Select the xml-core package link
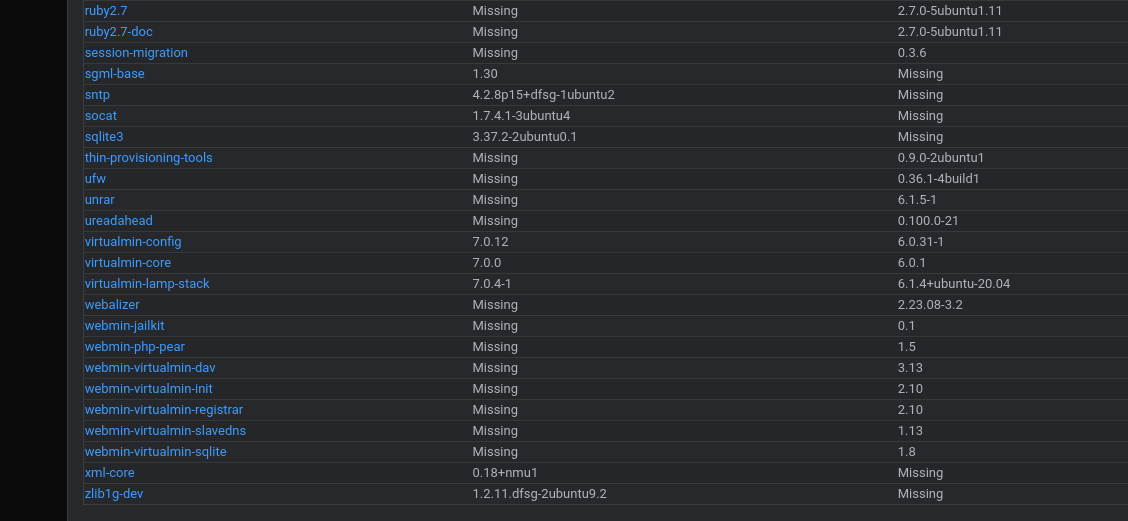Screen dimensions: 1128x521 [109, 473]
